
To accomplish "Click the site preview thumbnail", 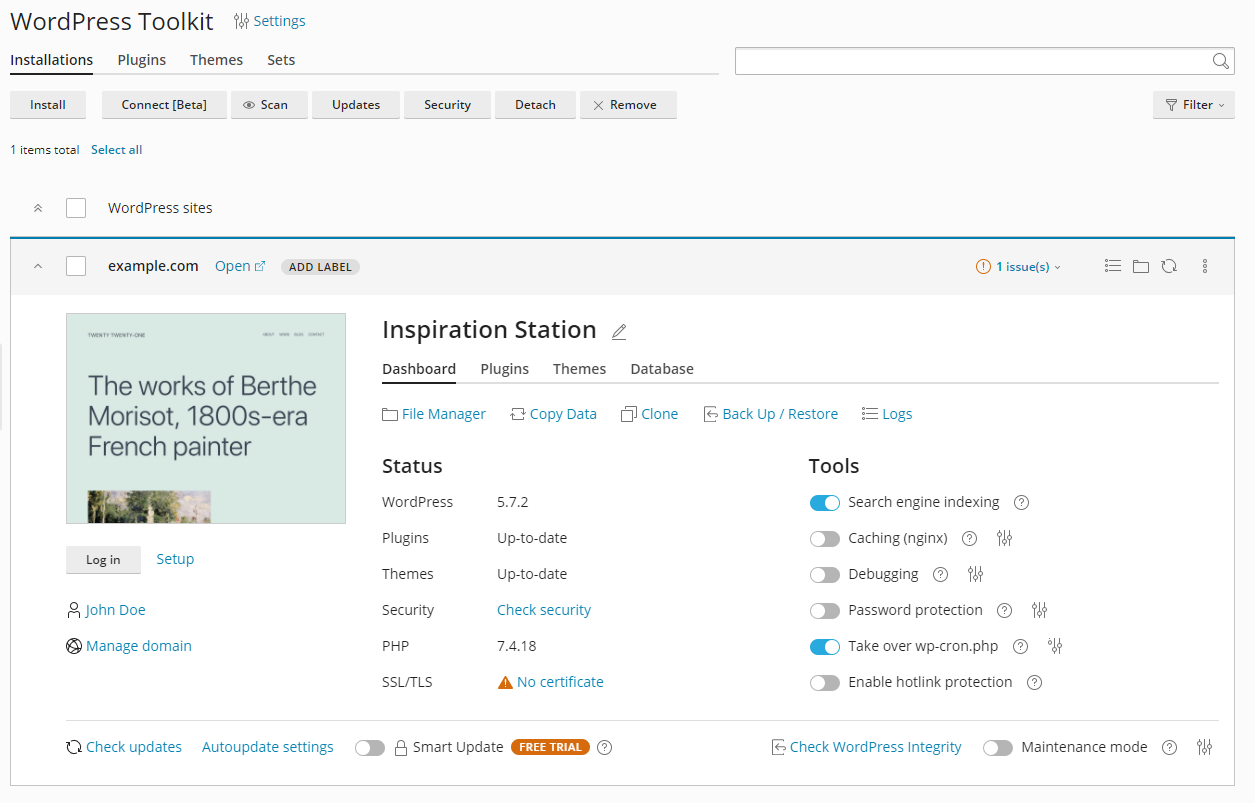I will [206, 418].
